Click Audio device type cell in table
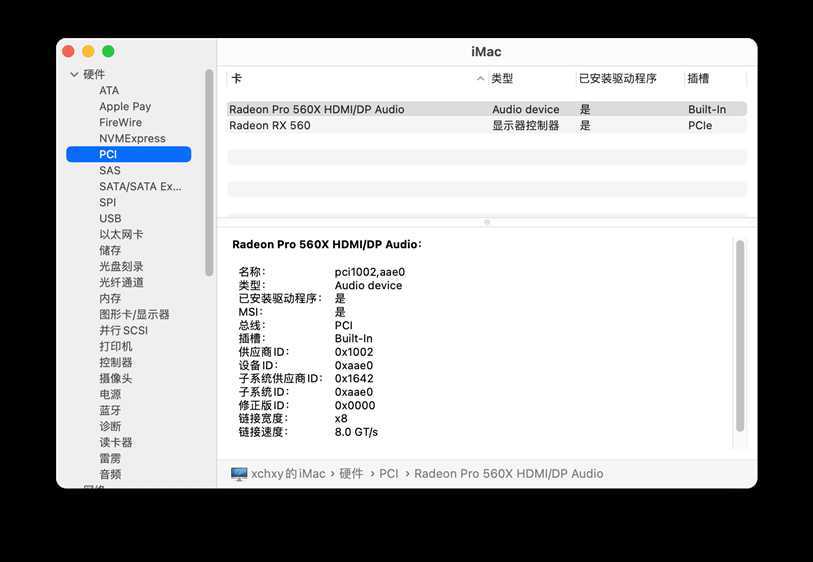This screenshot has width=813, height=562. point(526,109)
